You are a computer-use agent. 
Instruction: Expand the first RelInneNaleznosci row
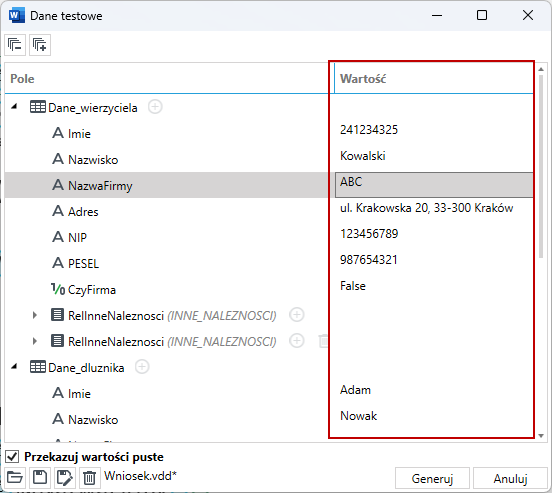pyautogui.click(x=34, y=315)
